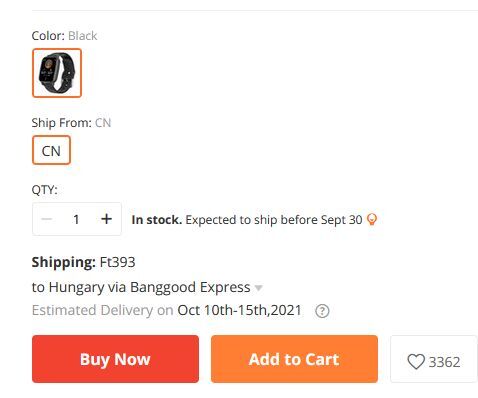
Task: Click the Add to Cart button
Action: [x=294, y=359]
